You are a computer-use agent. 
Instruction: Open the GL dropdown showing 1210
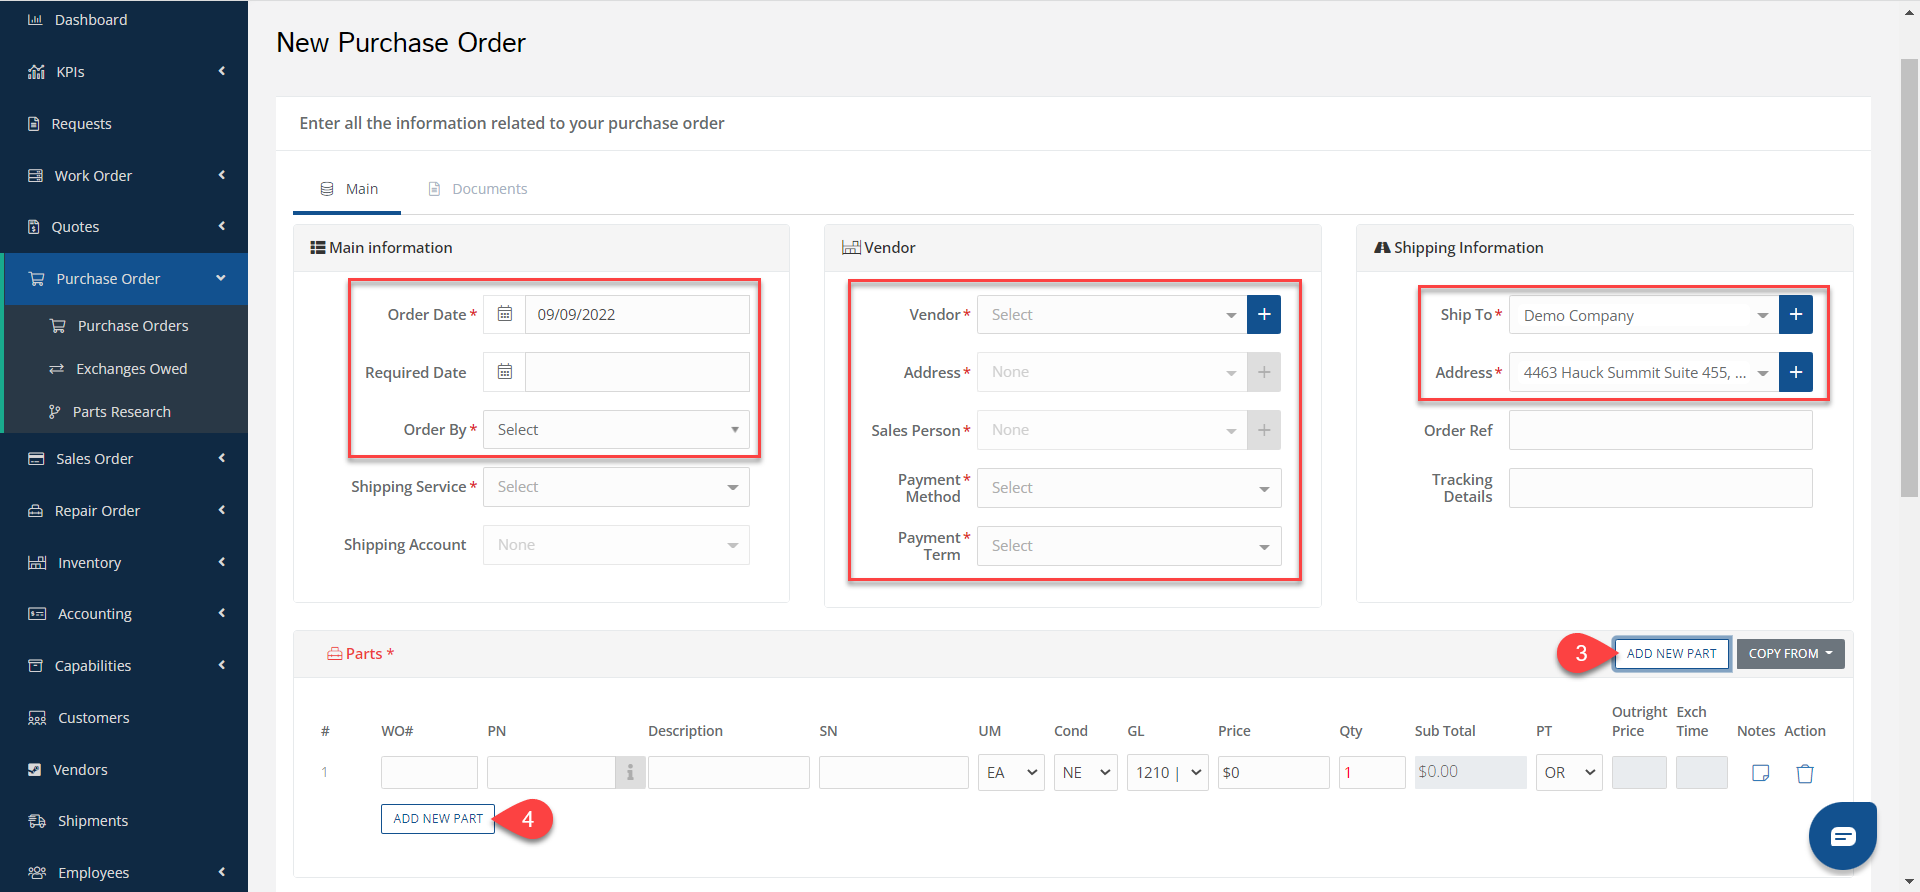(1168, 772)
